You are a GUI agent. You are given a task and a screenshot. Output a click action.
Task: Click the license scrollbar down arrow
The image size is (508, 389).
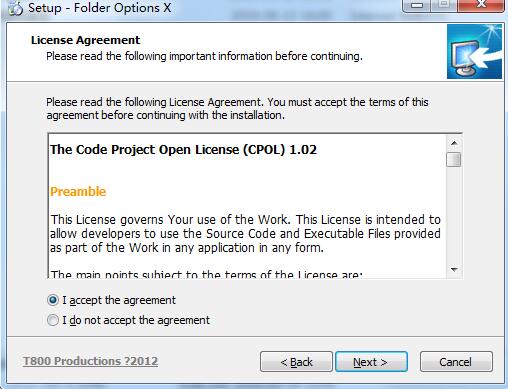(x=454, y=270)
